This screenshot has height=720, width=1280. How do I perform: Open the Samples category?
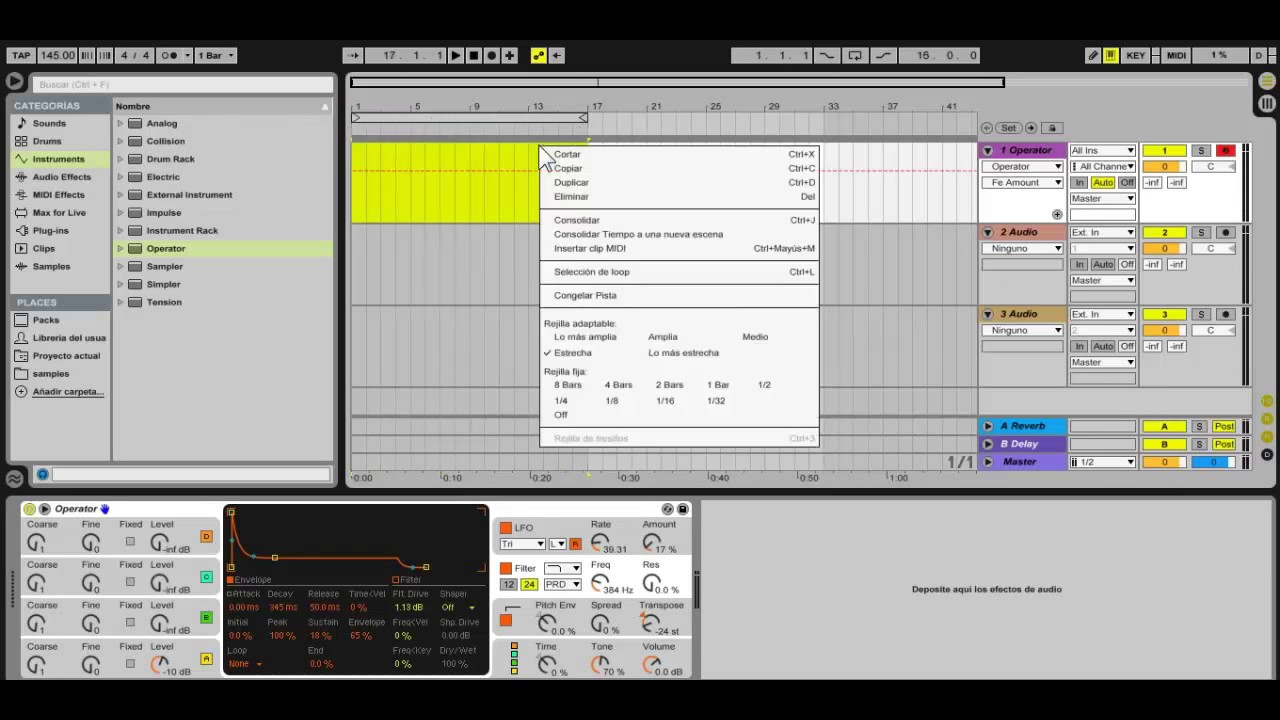(51, 267)
